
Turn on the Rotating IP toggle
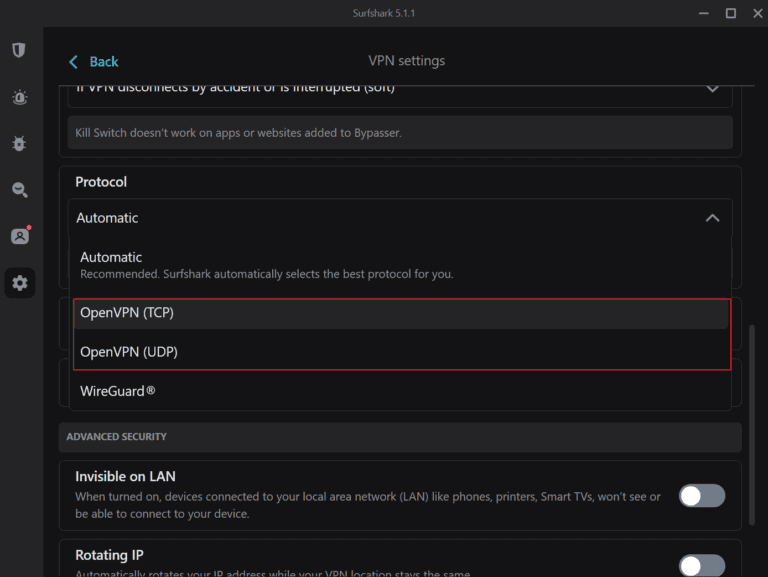(701, 565)
